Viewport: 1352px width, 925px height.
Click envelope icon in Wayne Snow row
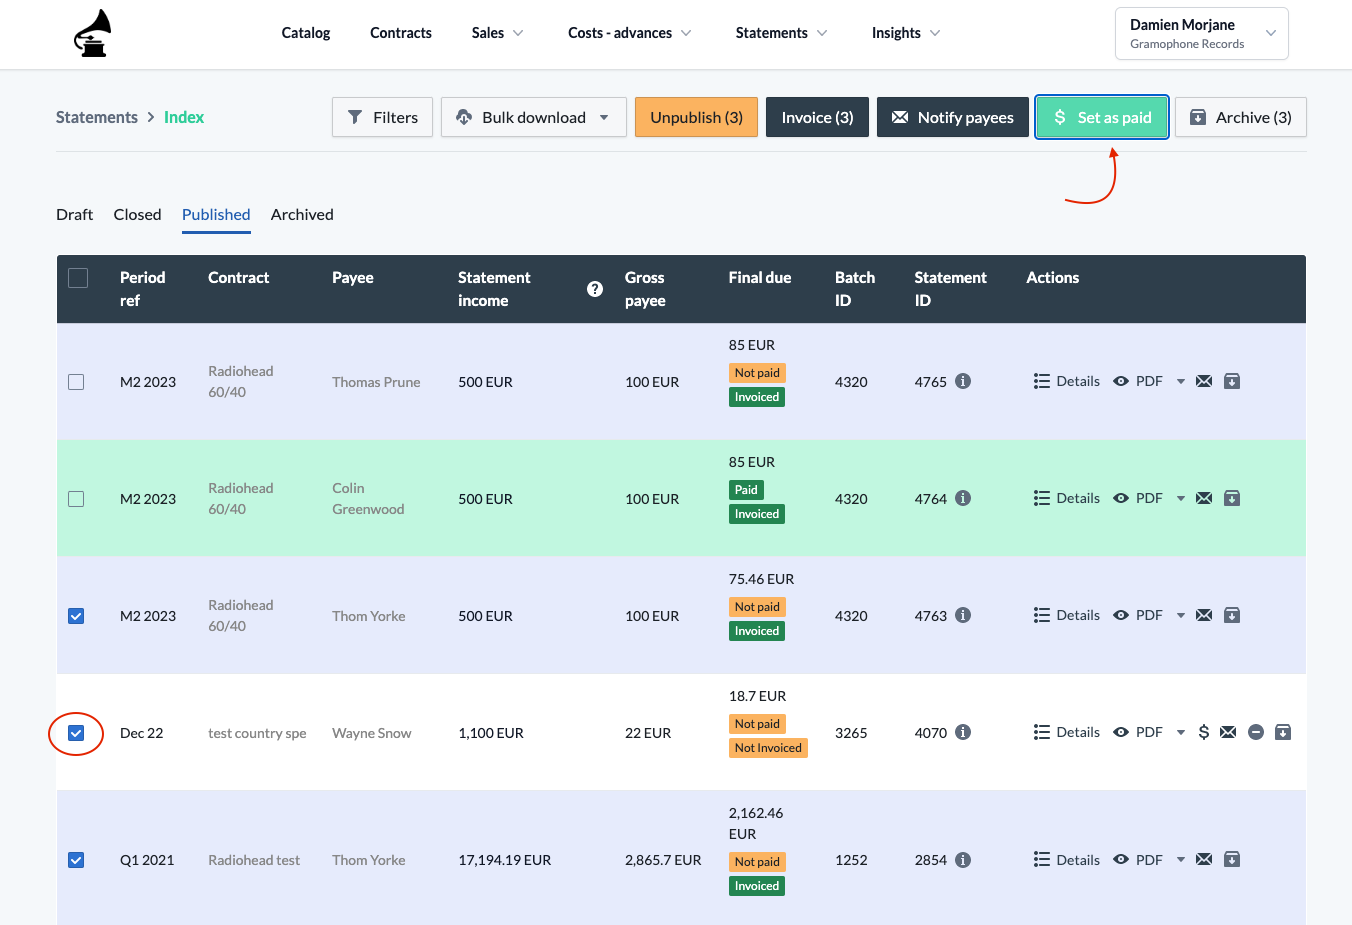click(x=1228, y=732)
